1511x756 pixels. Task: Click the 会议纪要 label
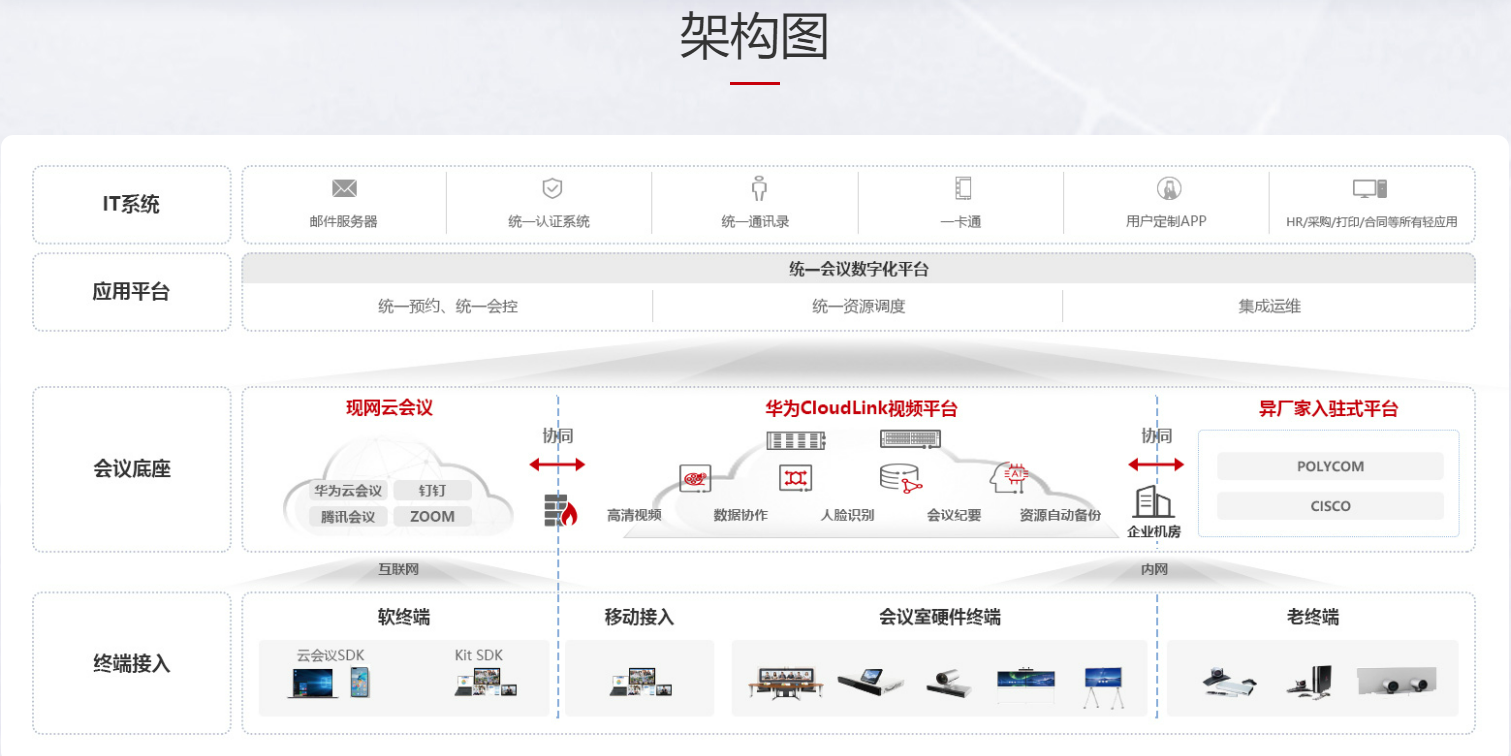(954, 515)
